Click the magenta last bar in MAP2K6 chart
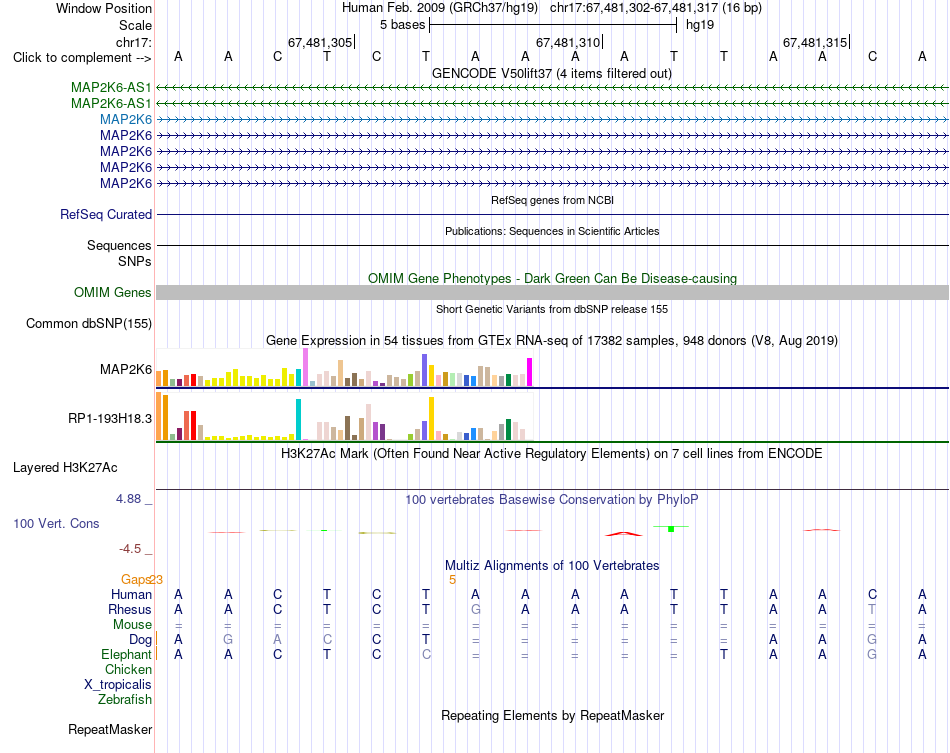The width and height of the screenshot is (950, 753). point(530,372)
